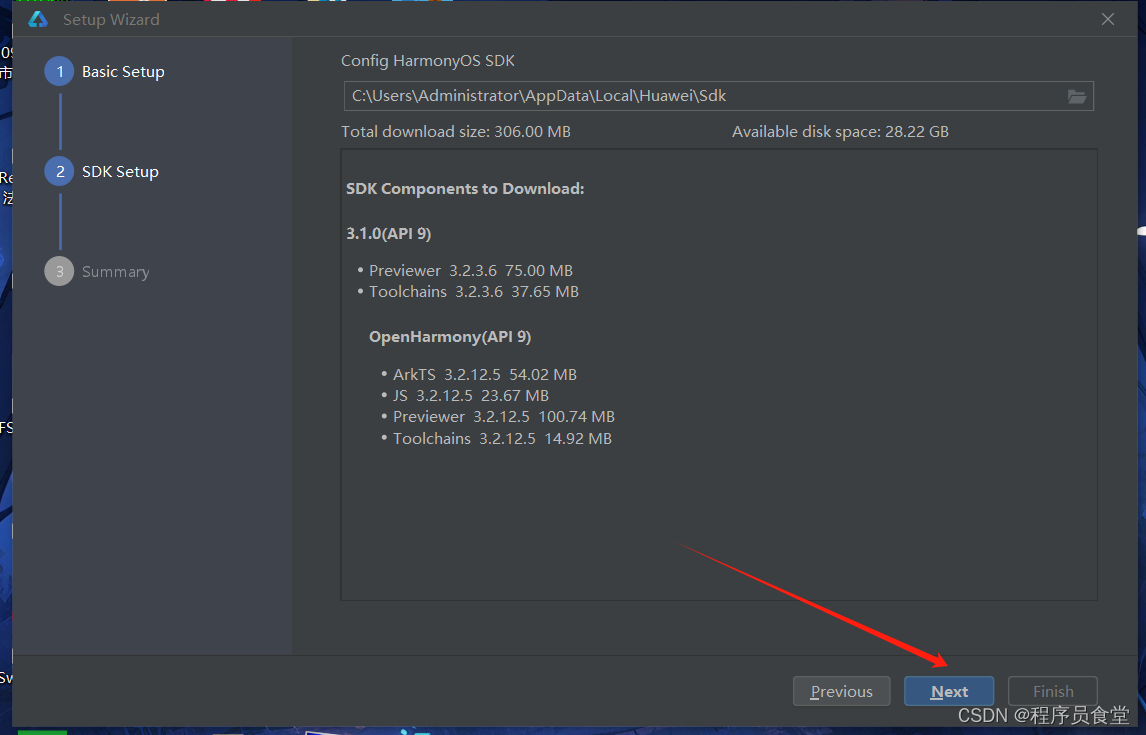Click the '3.1.0(API 9)' heading

coord(388,234)
